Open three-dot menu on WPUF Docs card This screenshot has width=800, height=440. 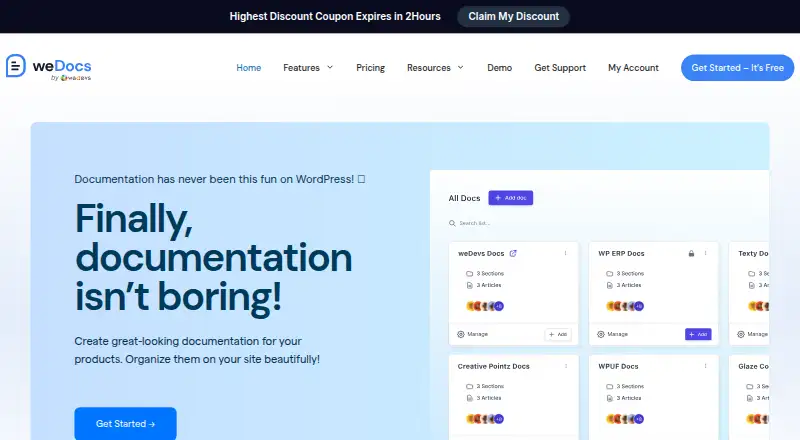coord(706,366)
